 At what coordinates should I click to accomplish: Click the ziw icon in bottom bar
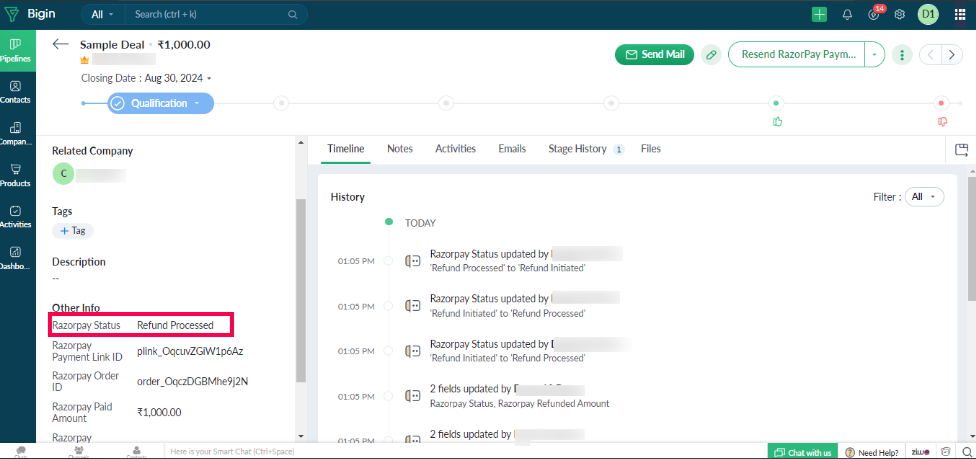pyautogui.click(x=921, y=452)
